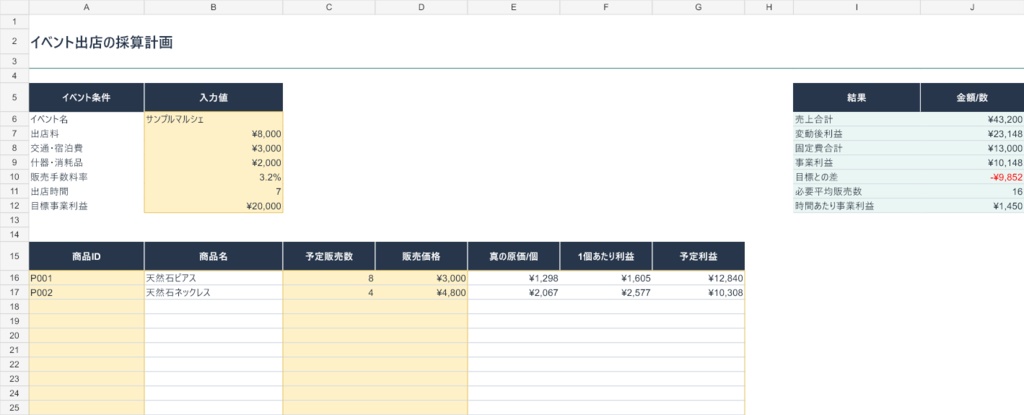Image resolution: width=1024 pixels, height=415 pixels.
Task: Click column header A
Action: [x=87, y=7]
